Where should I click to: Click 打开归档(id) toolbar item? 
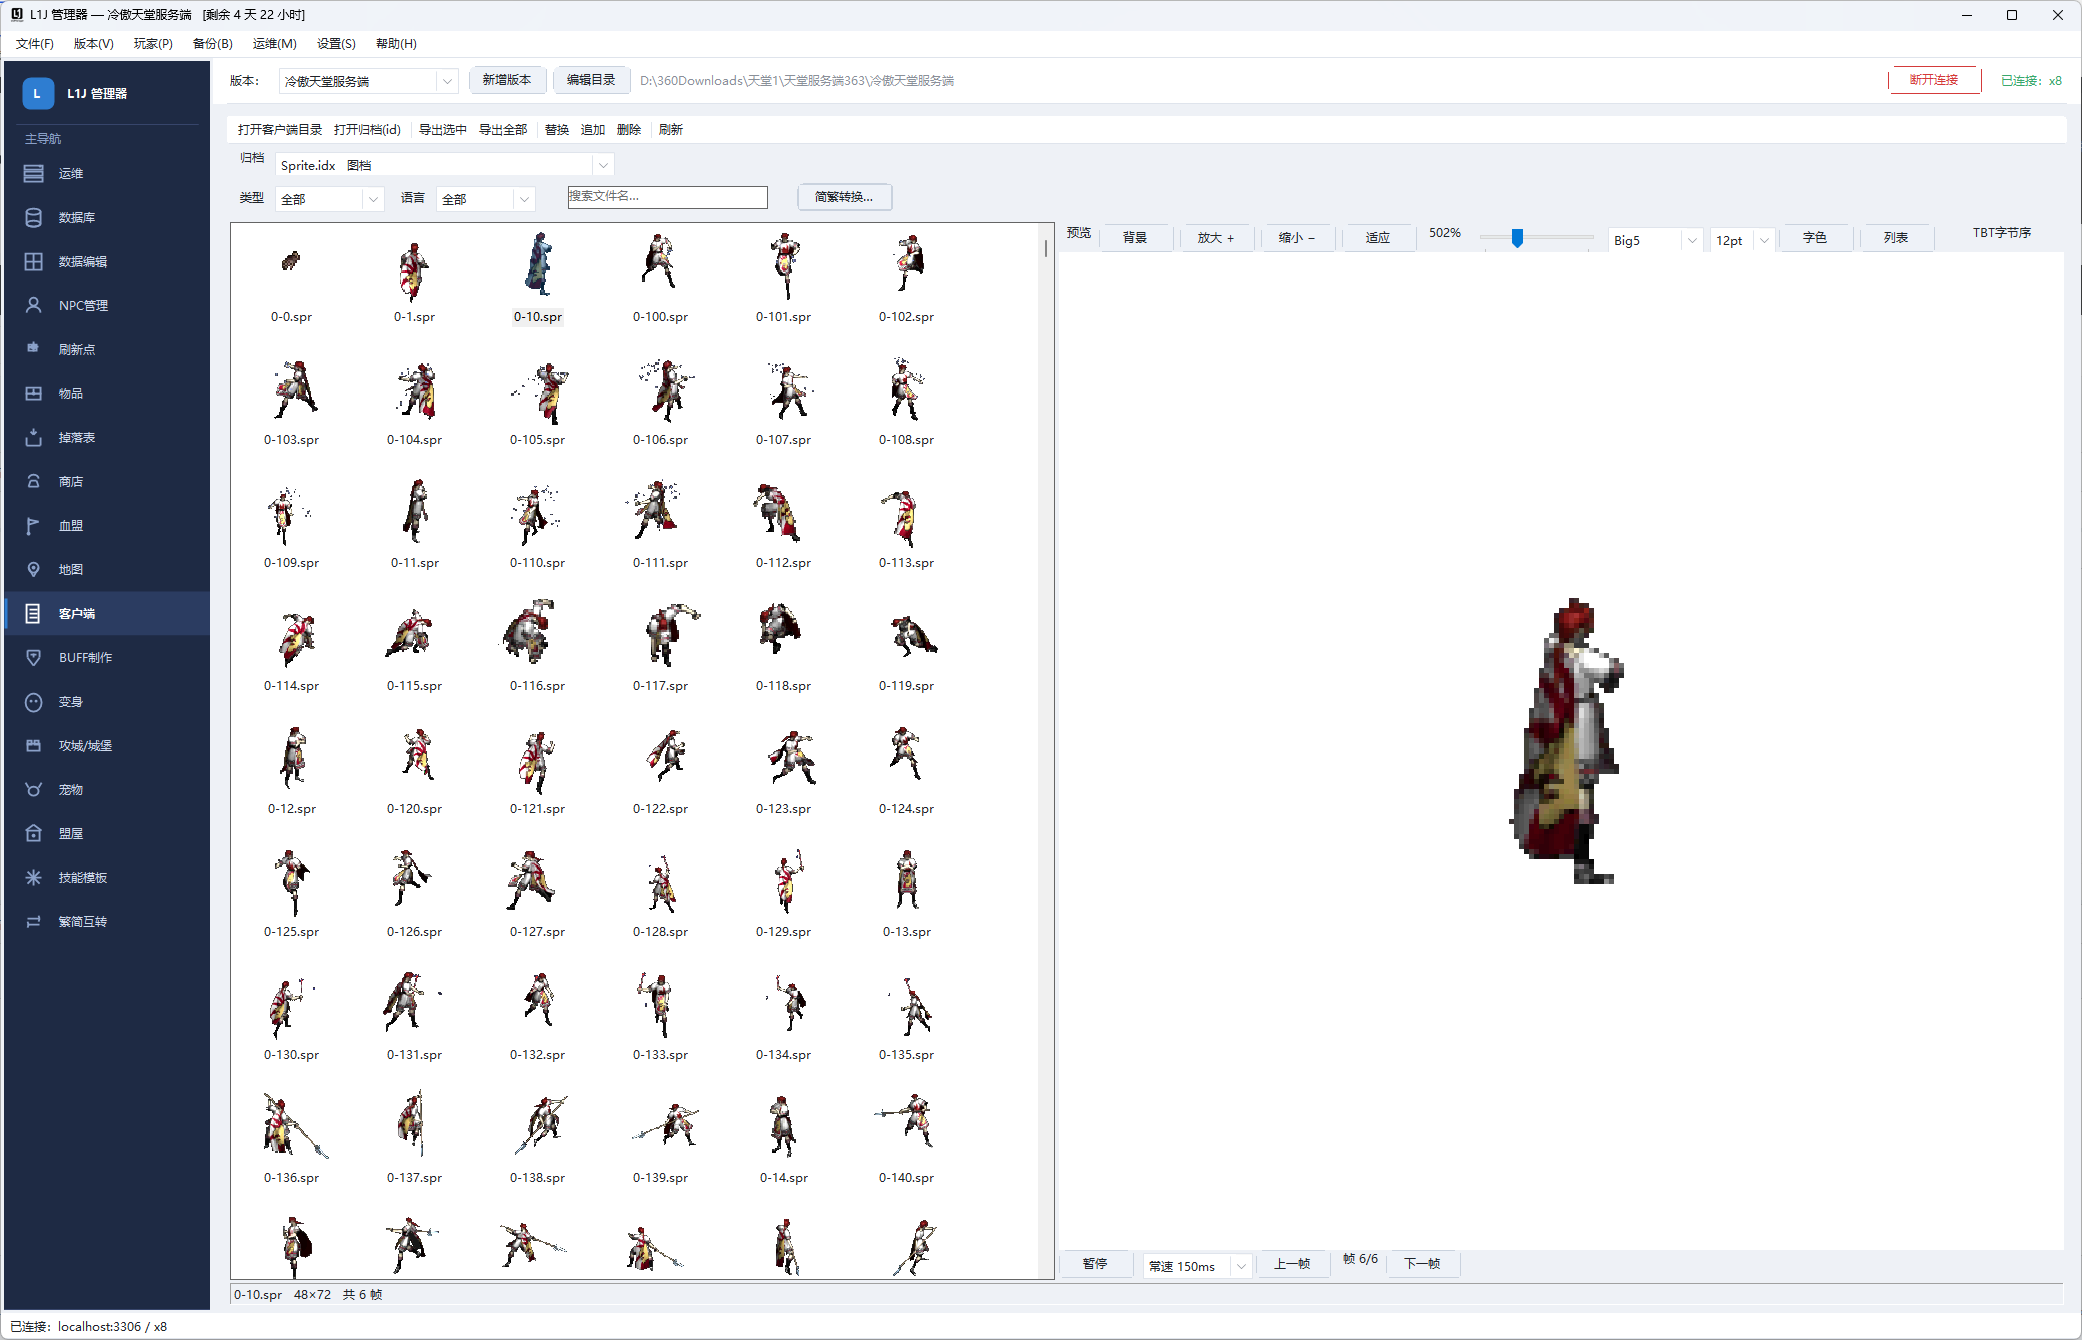point(367,129)
